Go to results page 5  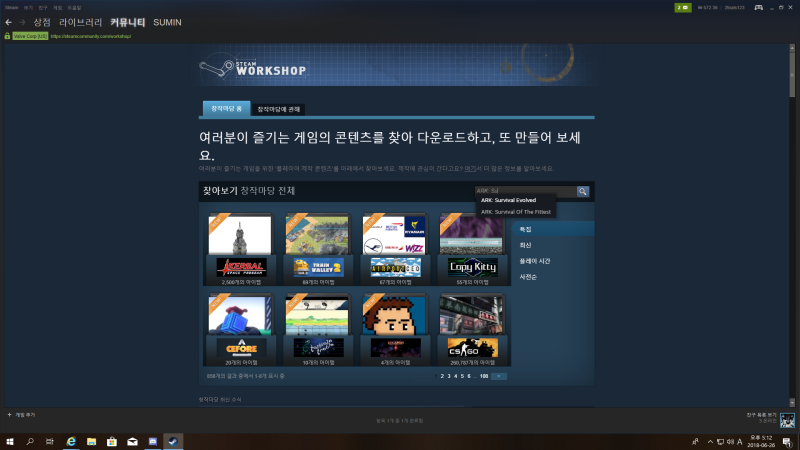(x=462, y=376)
